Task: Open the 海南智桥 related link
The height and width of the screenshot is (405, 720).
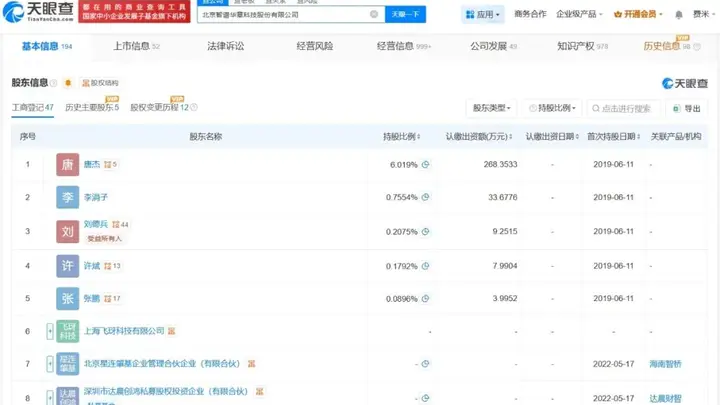Action: [x=665, y=364]
